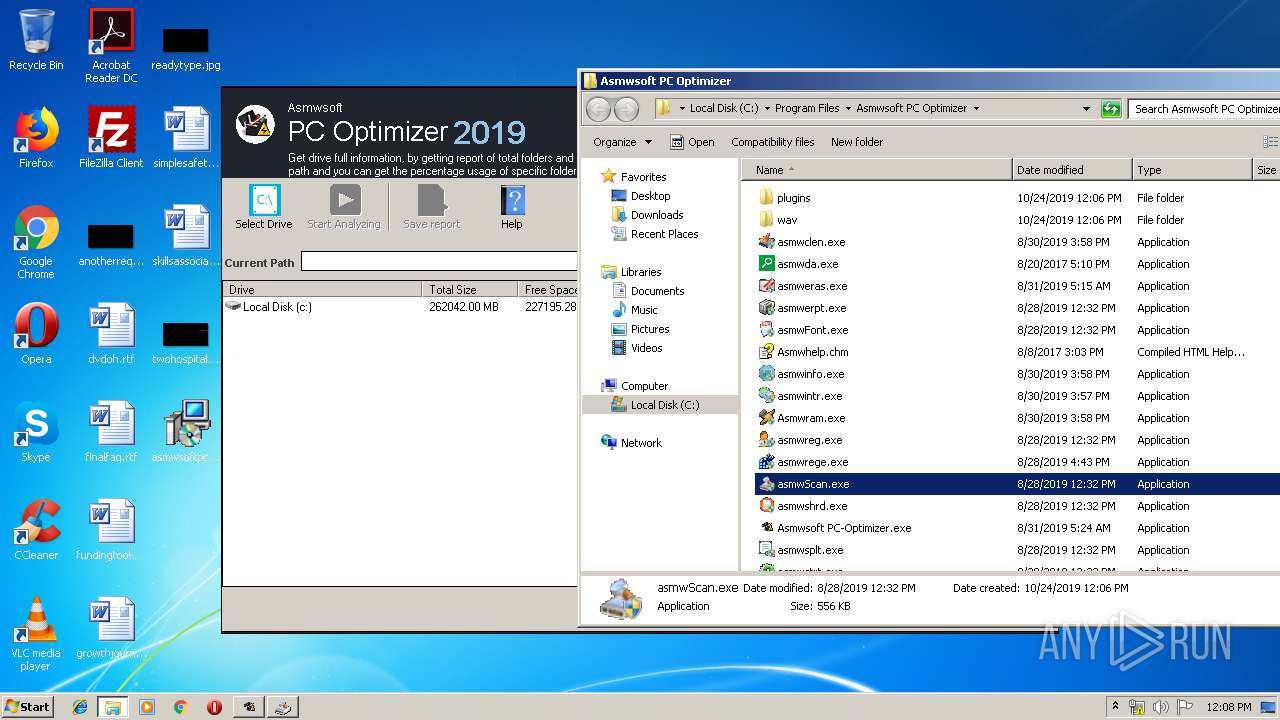Viewport: 1280px width, 720px height.
Task: Select asmwsplt.exe file icon
Action: coord(767,550)
